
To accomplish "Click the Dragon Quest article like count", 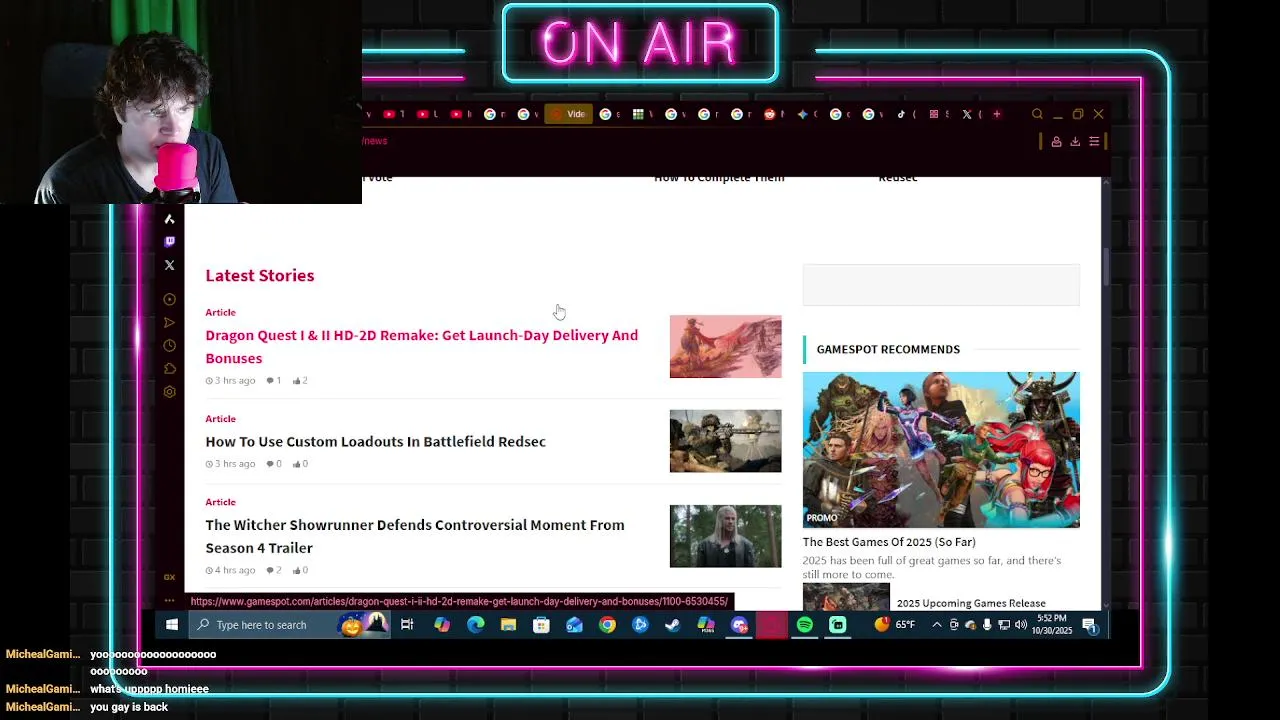I will (300, 380).
